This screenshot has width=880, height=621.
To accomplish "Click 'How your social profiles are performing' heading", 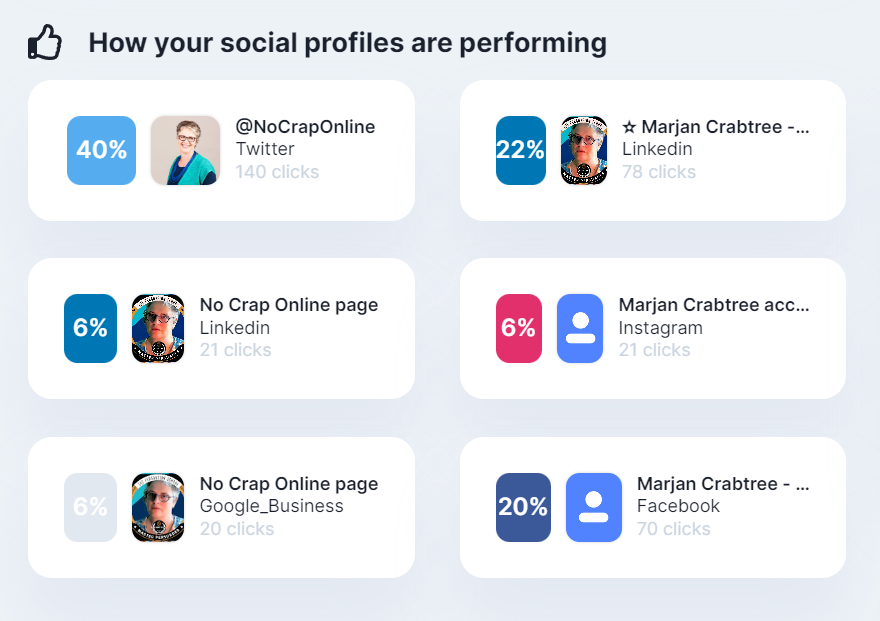I will 347,43.
